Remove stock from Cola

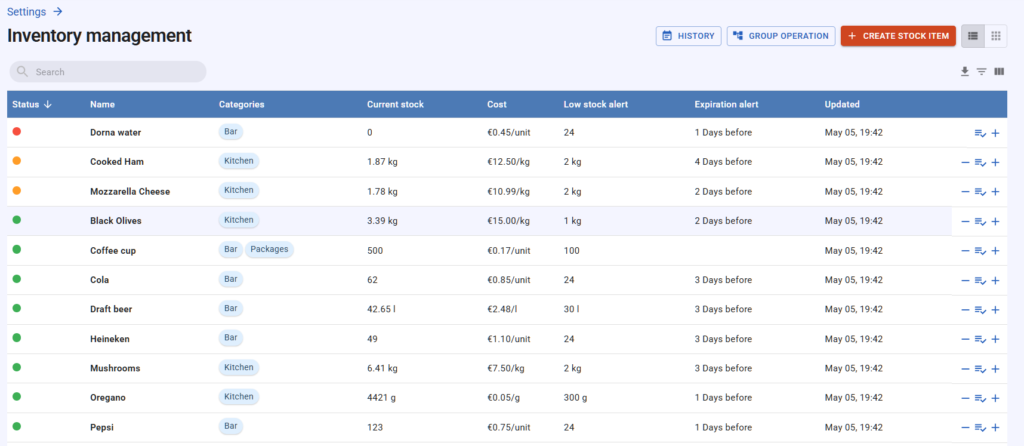[965, 281]
